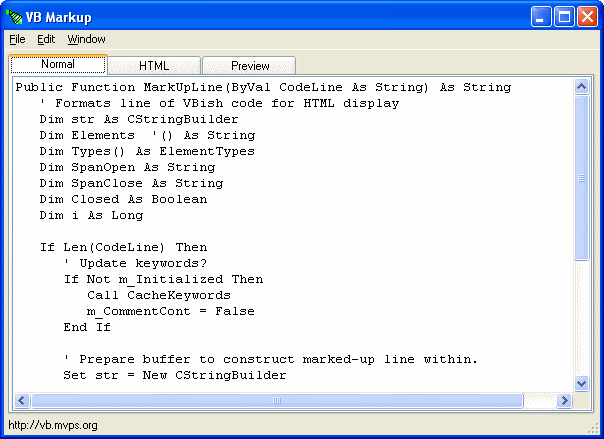Open the Window menu
Image resolution: width=604 pixels, height=439 pixels.
click(x=86, y=39)
